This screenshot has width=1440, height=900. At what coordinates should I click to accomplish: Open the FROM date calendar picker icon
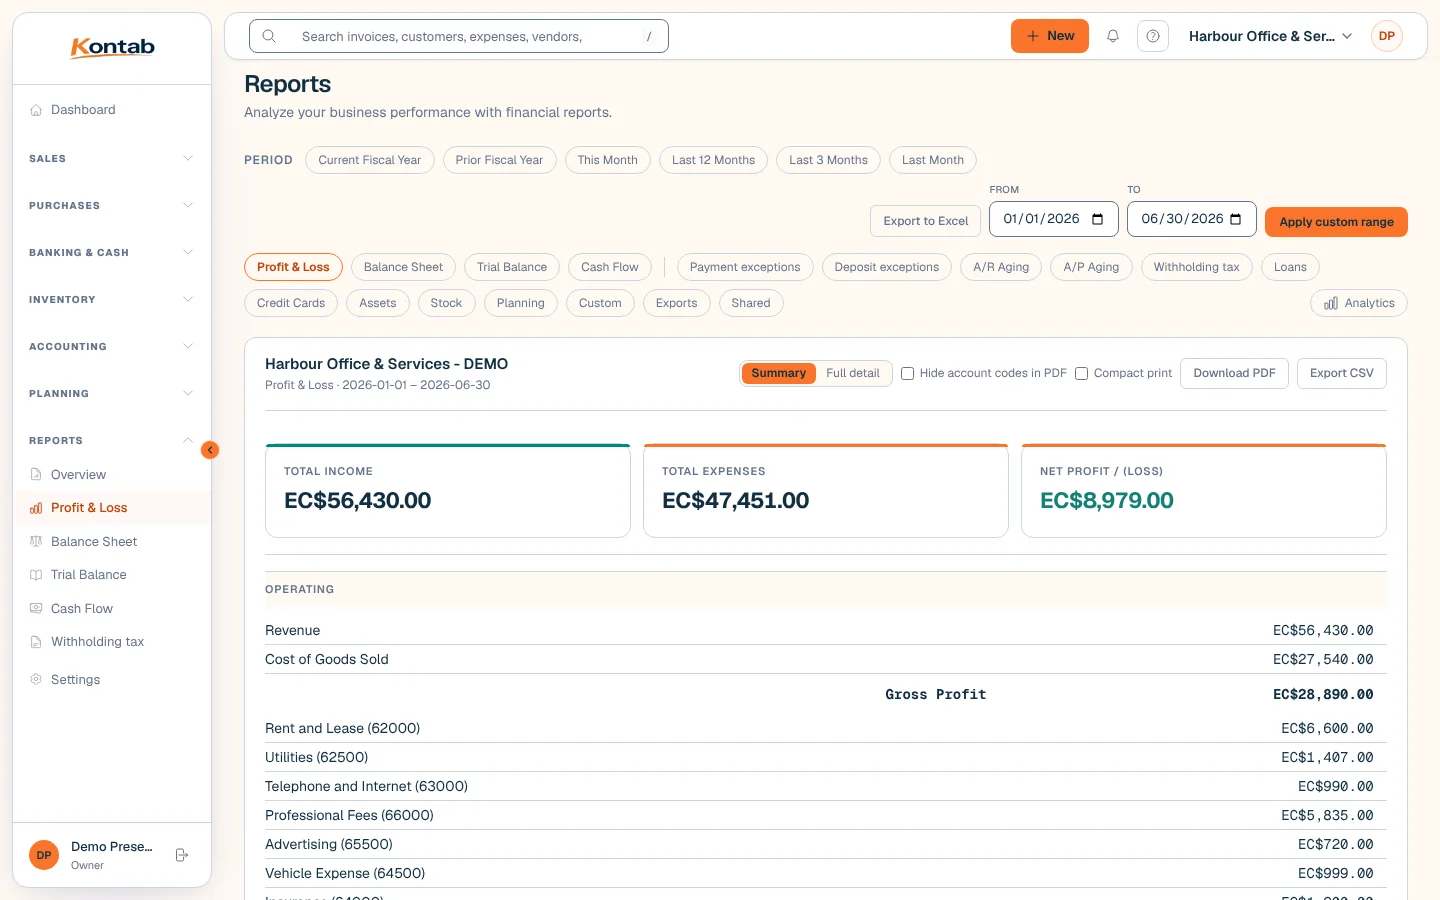point(1098,219)
